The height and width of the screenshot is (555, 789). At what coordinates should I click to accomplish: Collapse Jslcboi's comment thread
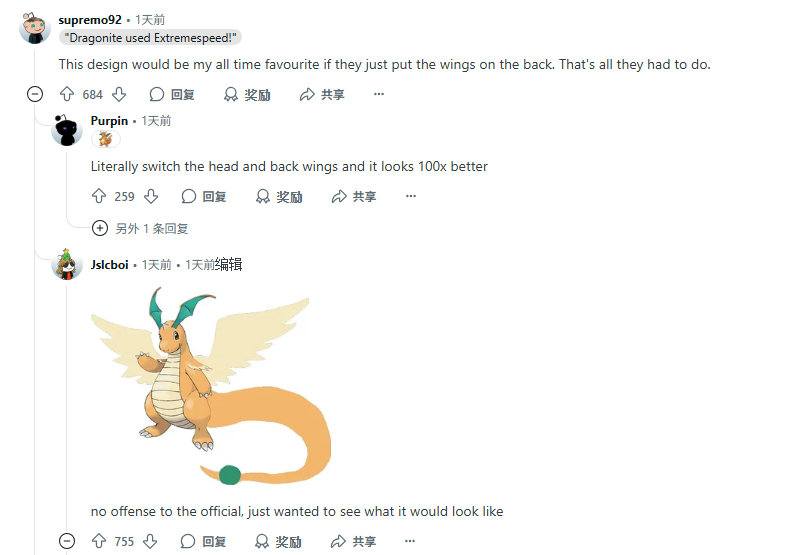click(67, 541)
